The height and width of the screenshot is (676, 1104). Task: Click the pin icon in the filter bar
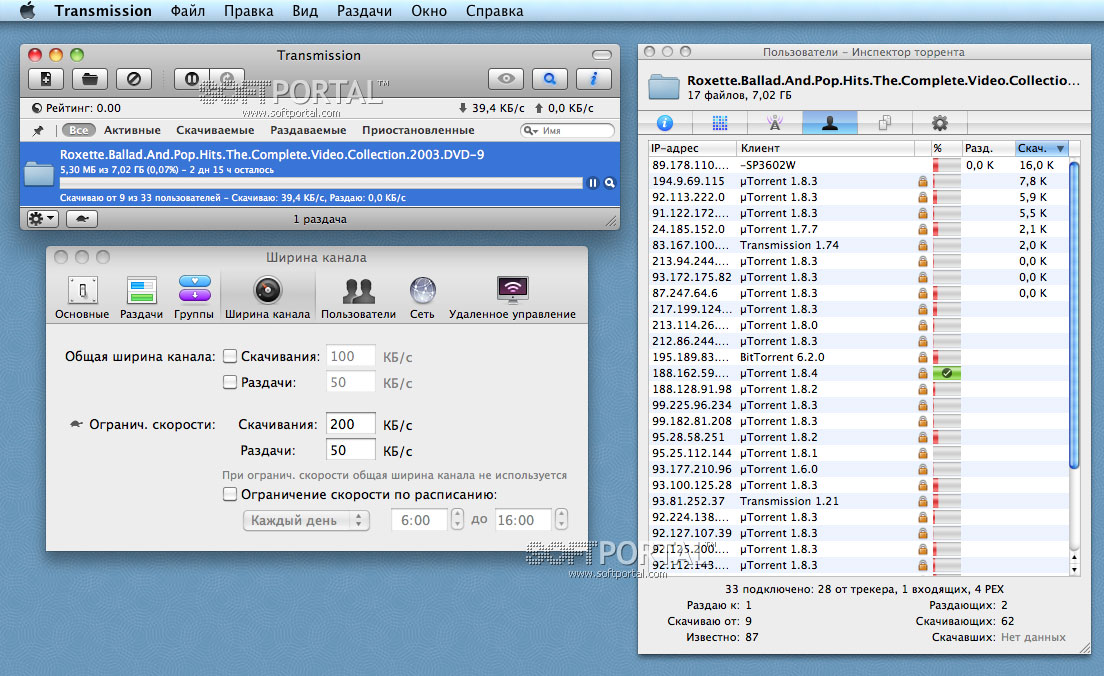pyautogui.click(x=38, y=130)
